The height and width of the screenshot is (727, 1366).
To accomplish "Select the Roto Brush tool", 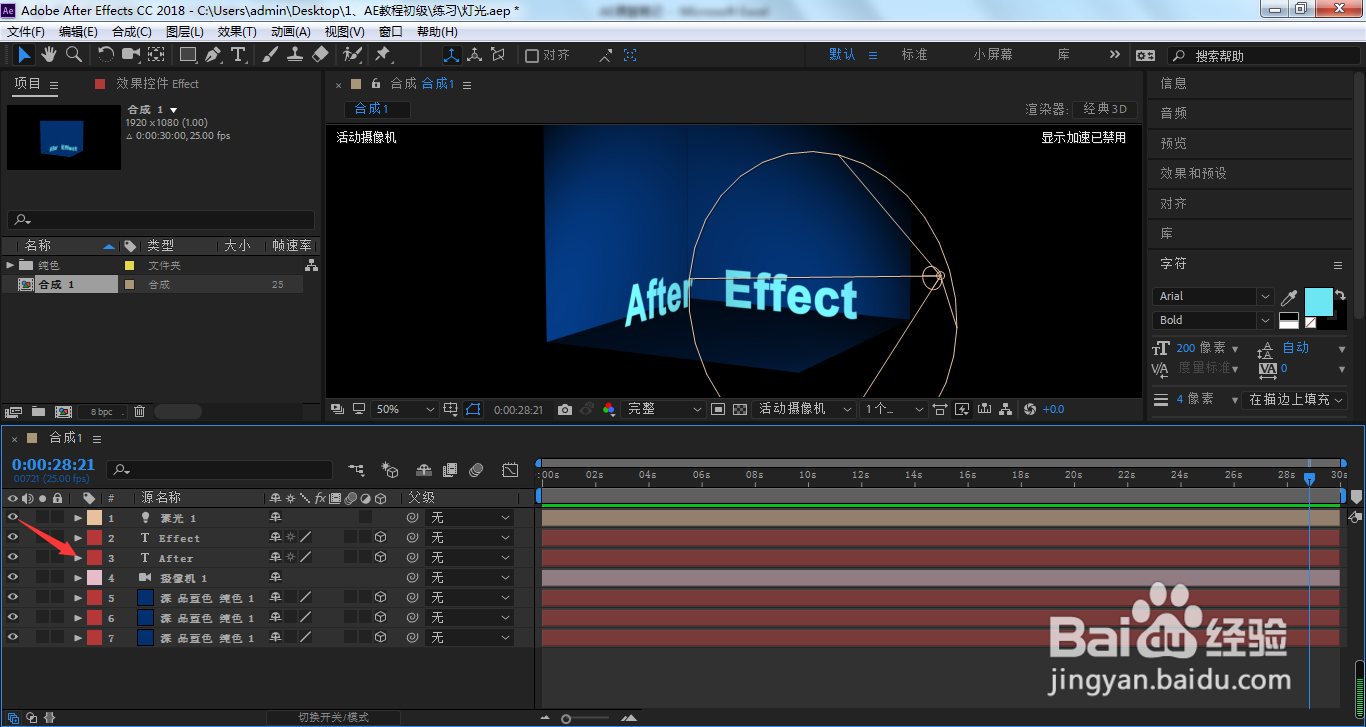I will tap(352, 55).
